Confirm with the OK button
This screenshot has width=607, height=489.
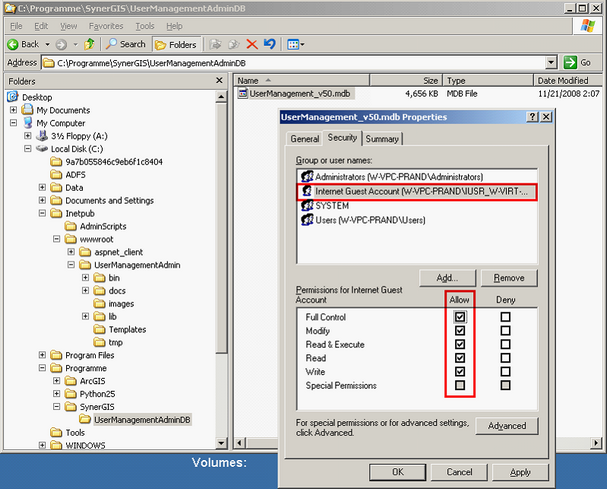398,472
